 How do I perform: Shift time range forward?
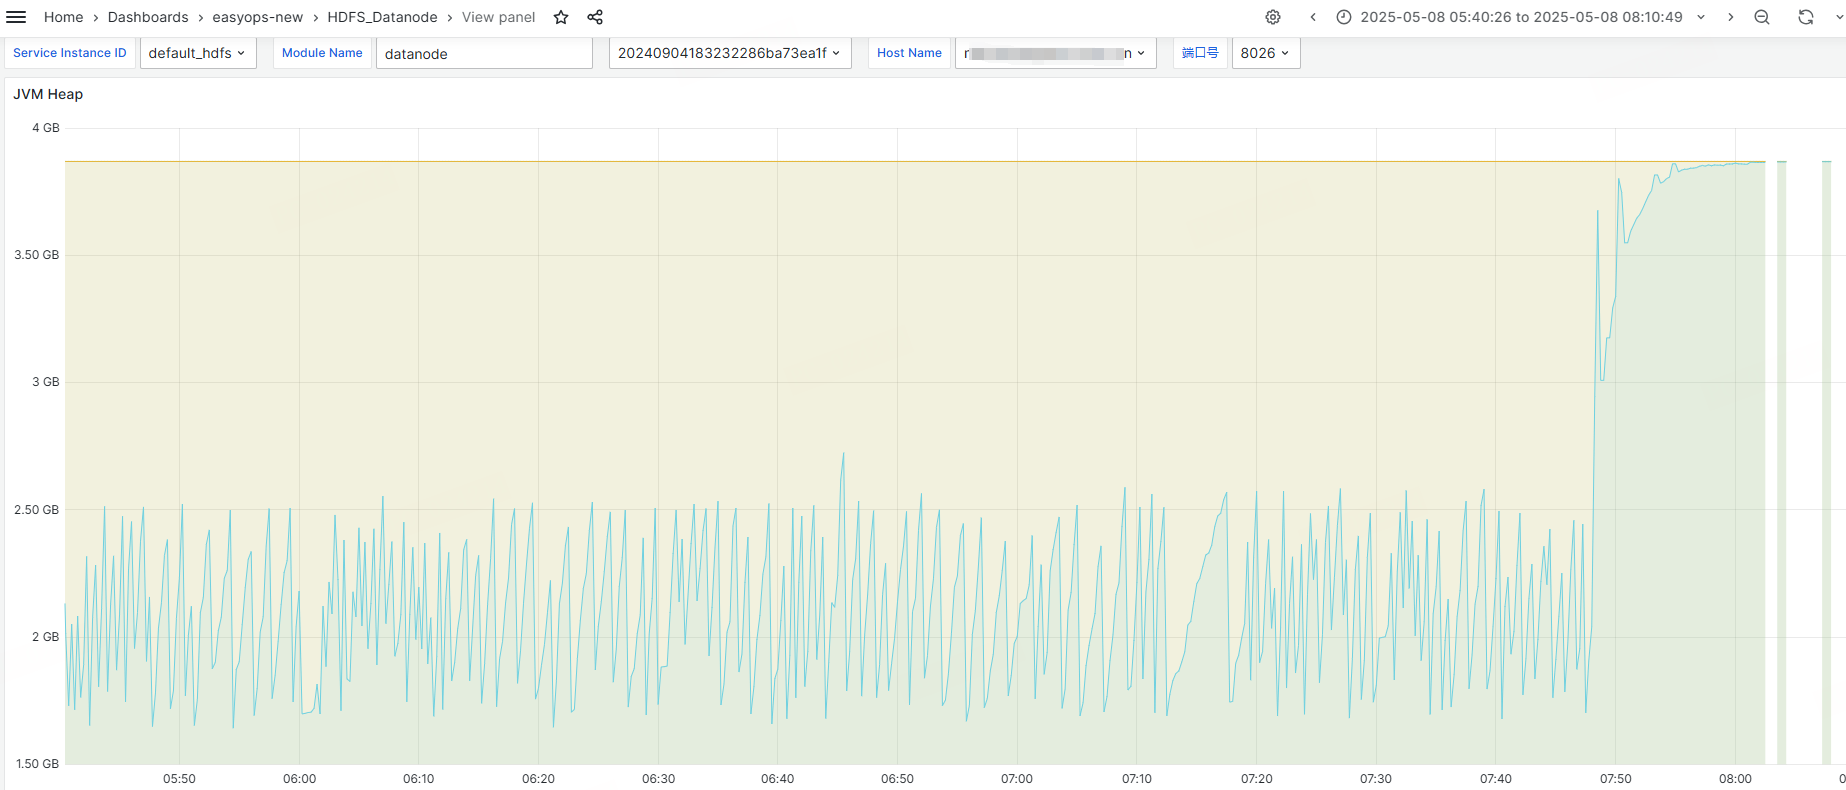(x=1731, y=17)
